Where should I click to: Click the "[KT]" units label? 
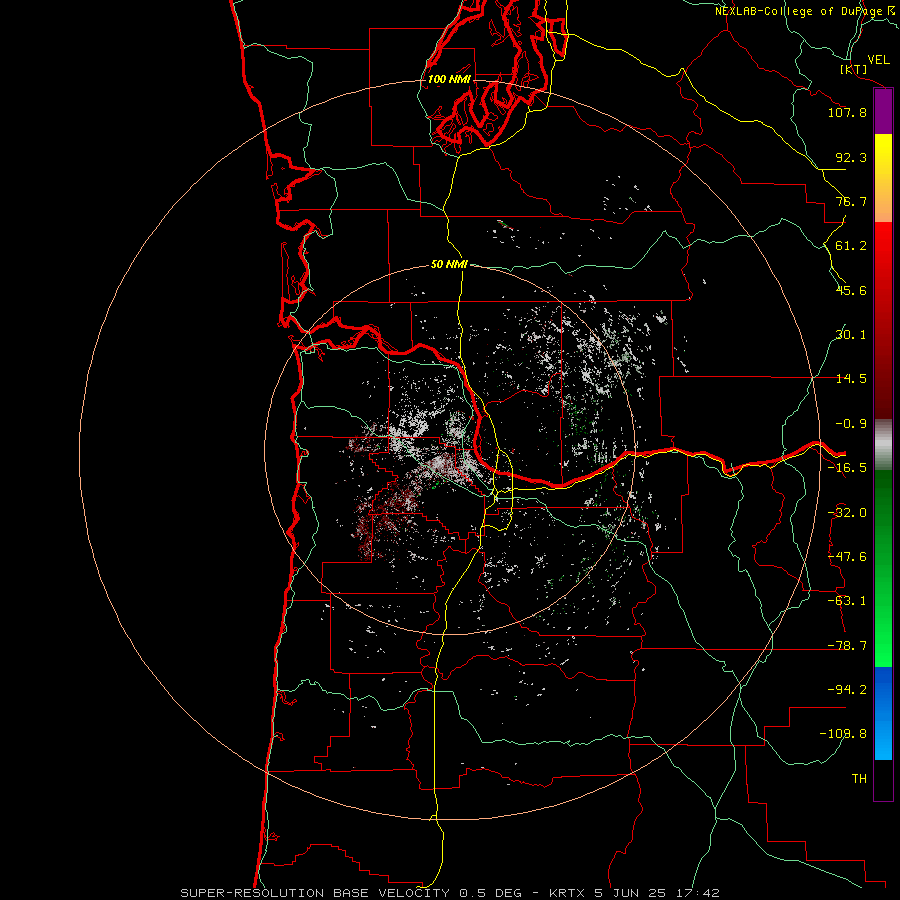tap(854, 69)
